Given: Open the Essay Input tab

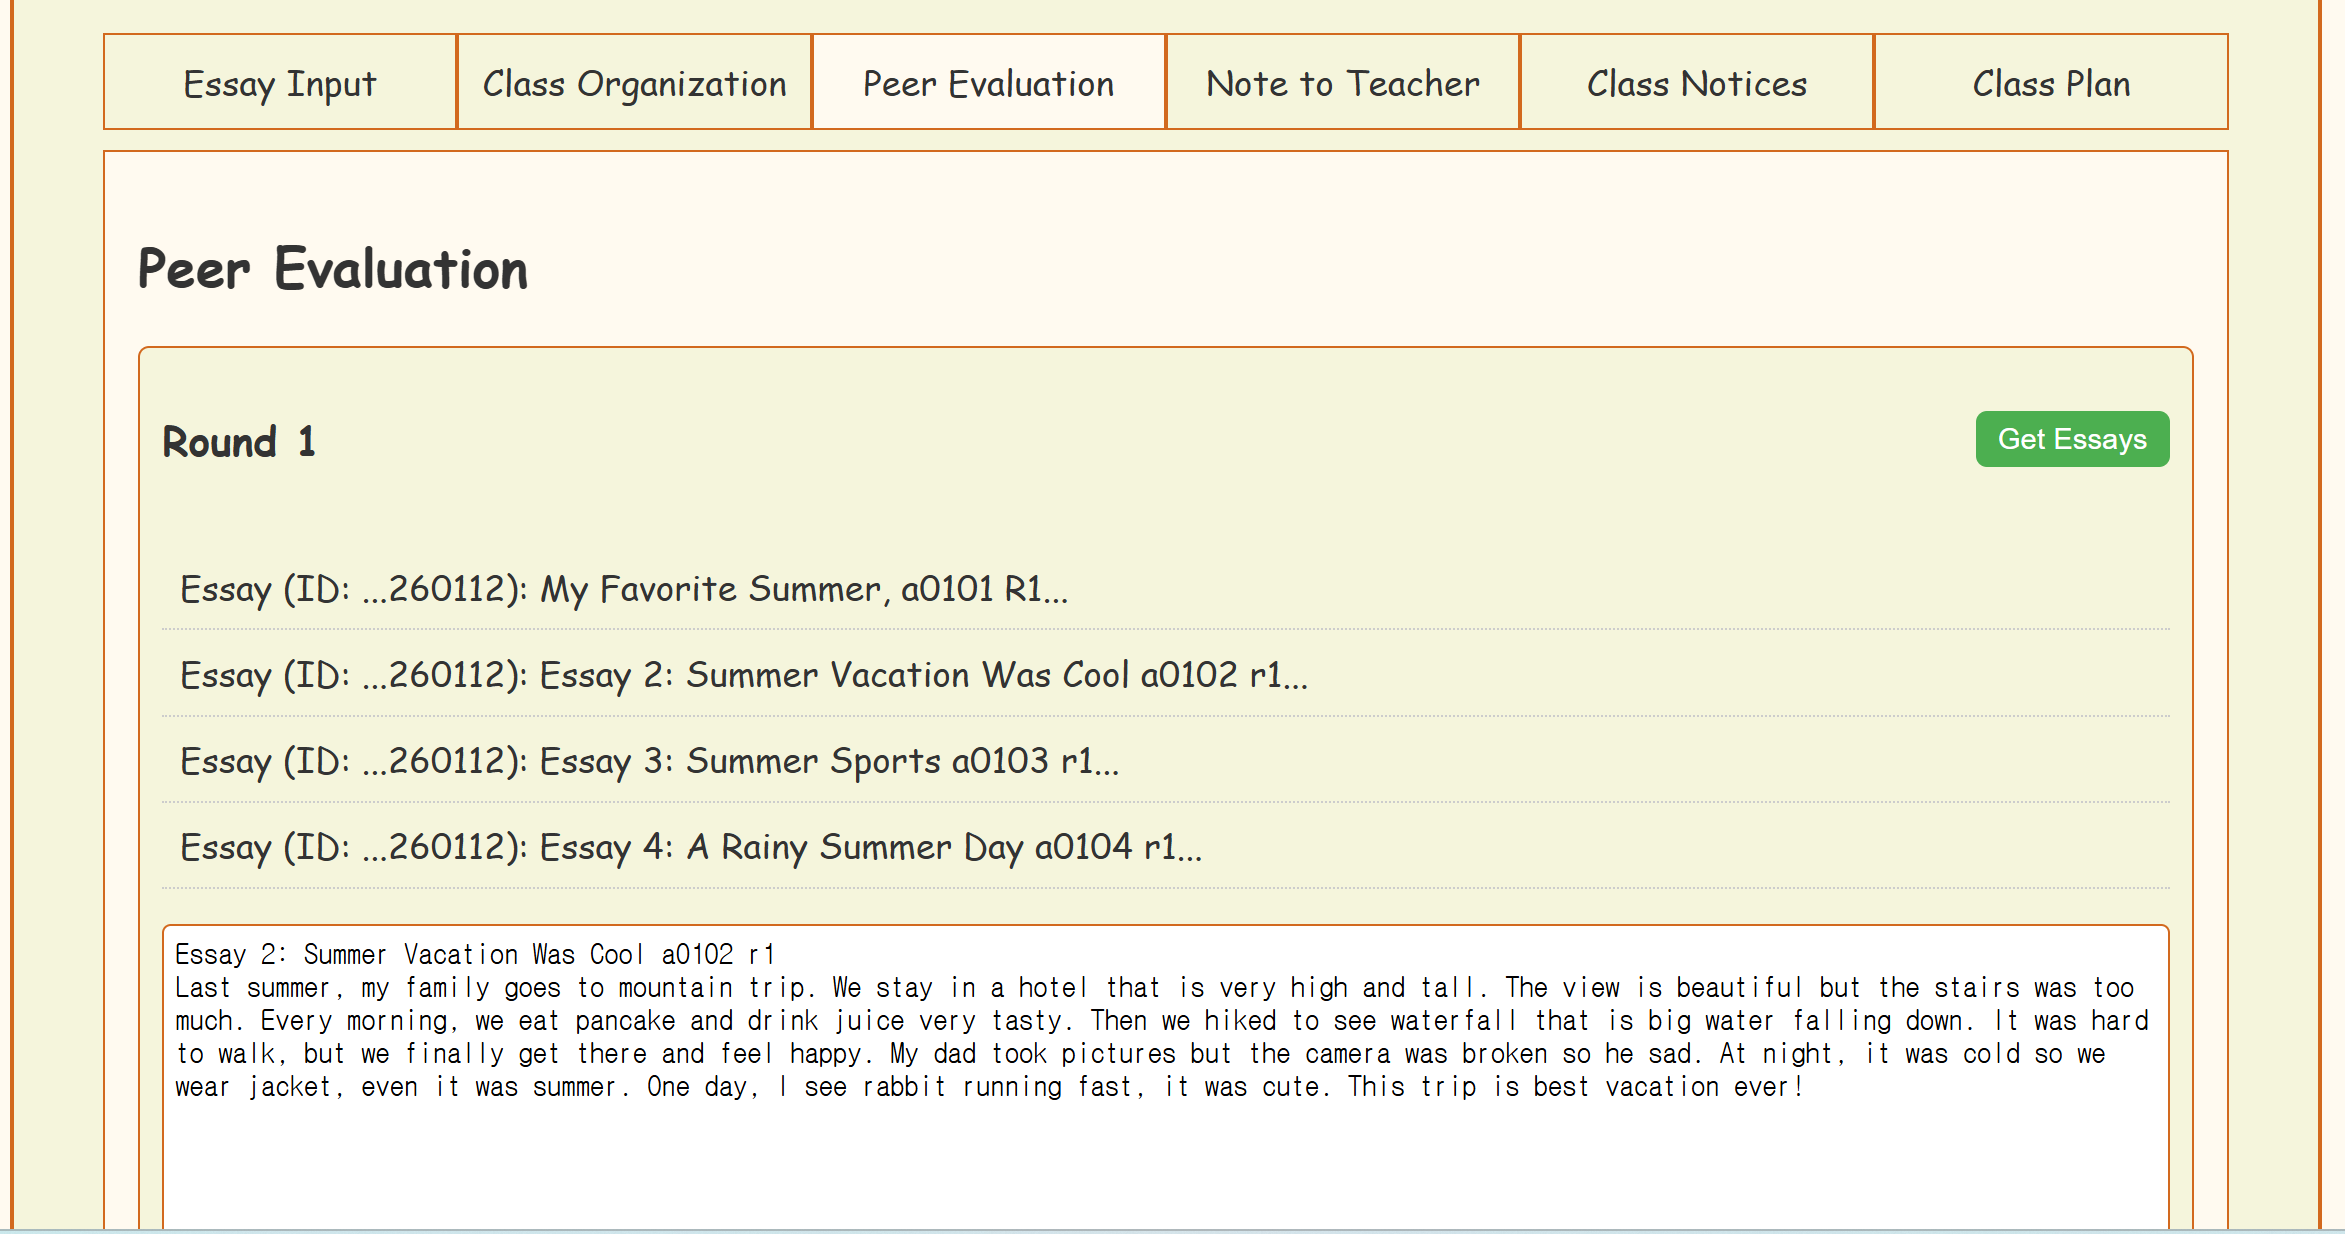Looking at the screenshot, I should 280,83.
